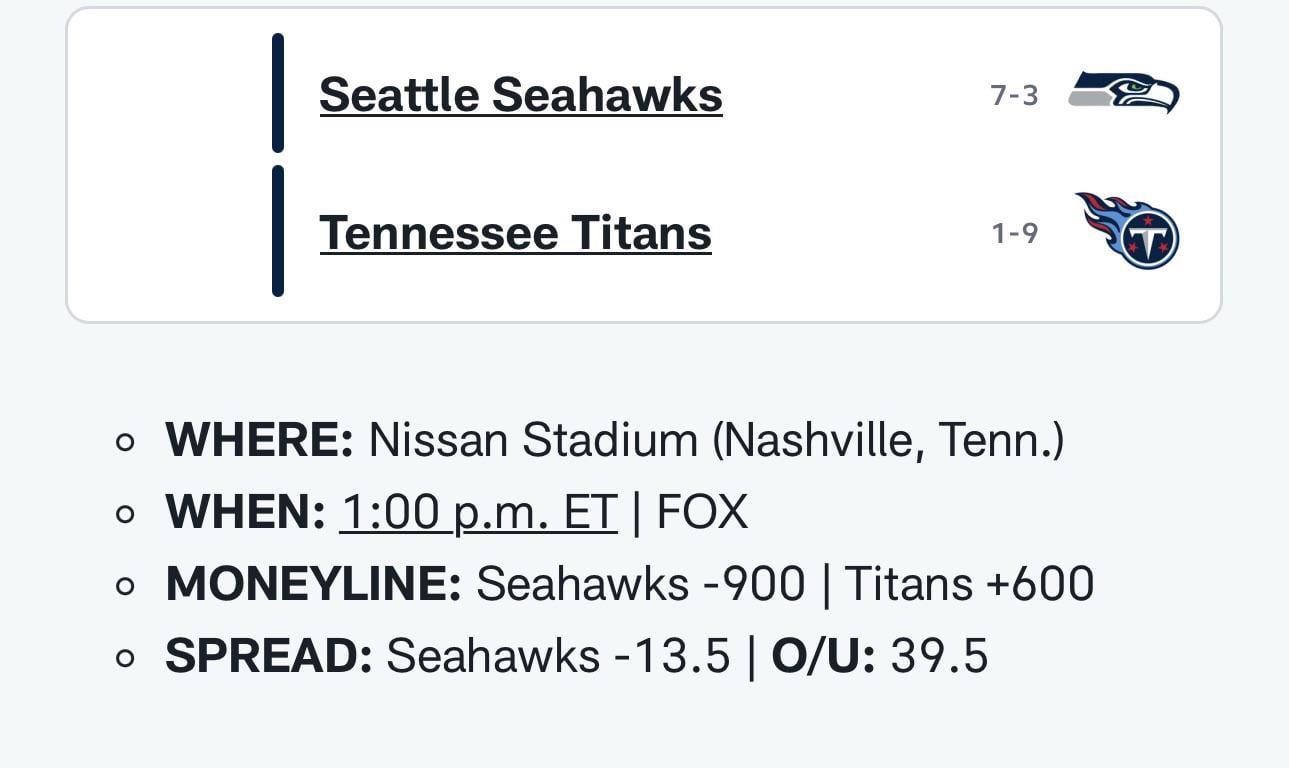Open the Seattle Seahawks team page link
This screenshot has width=1289, height=768.
point(520,95)
